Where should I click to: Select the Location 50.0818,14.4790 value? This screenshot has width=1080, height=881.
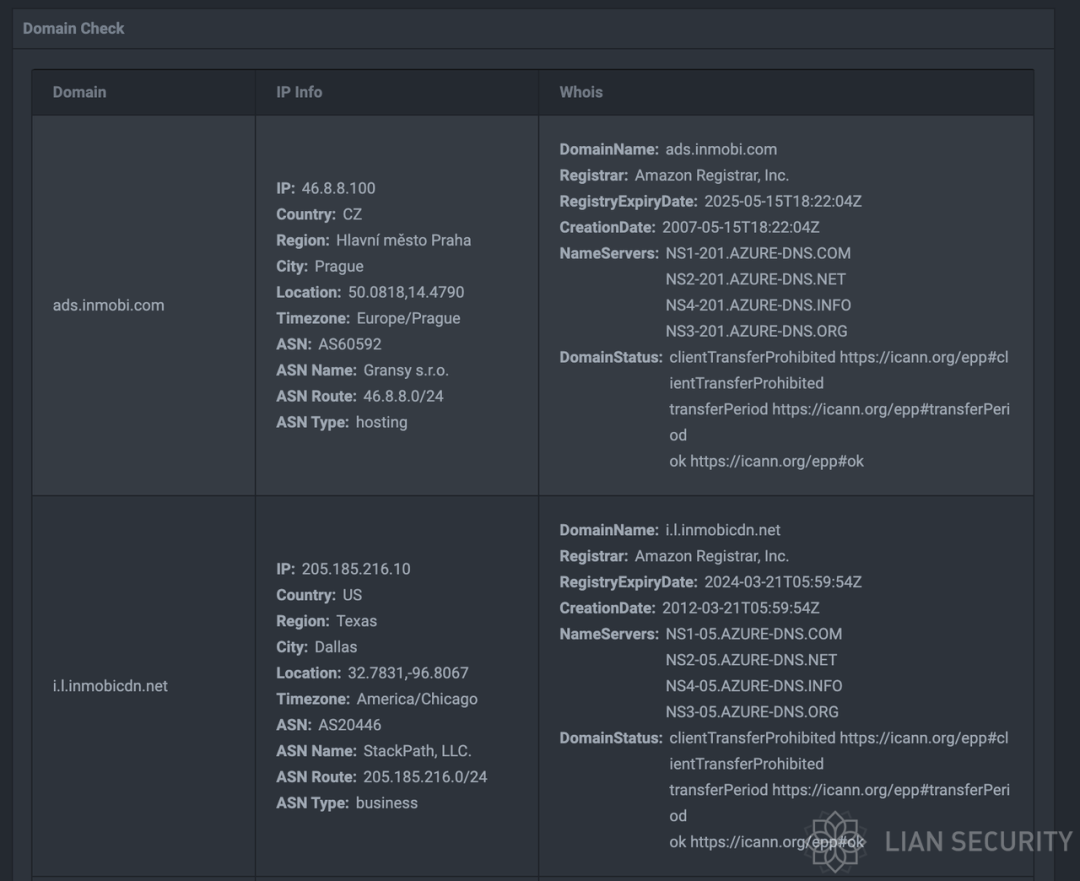[x=406, y=292]
